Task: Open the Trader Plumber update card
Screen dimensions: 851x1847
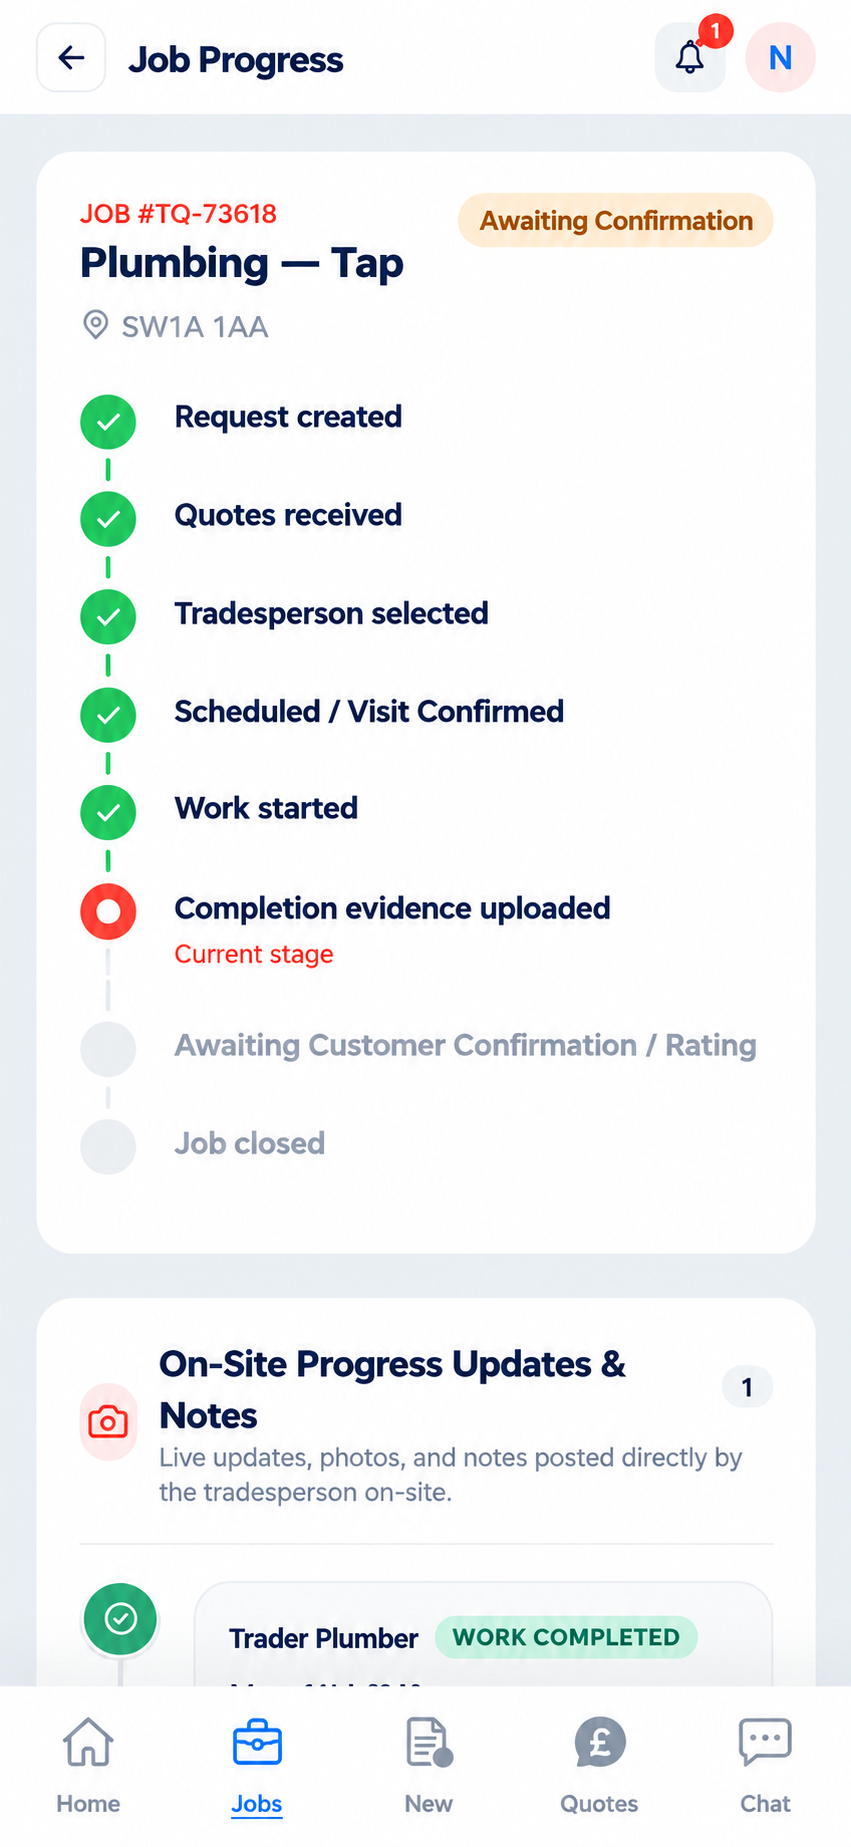Action: click(483, 1634)
